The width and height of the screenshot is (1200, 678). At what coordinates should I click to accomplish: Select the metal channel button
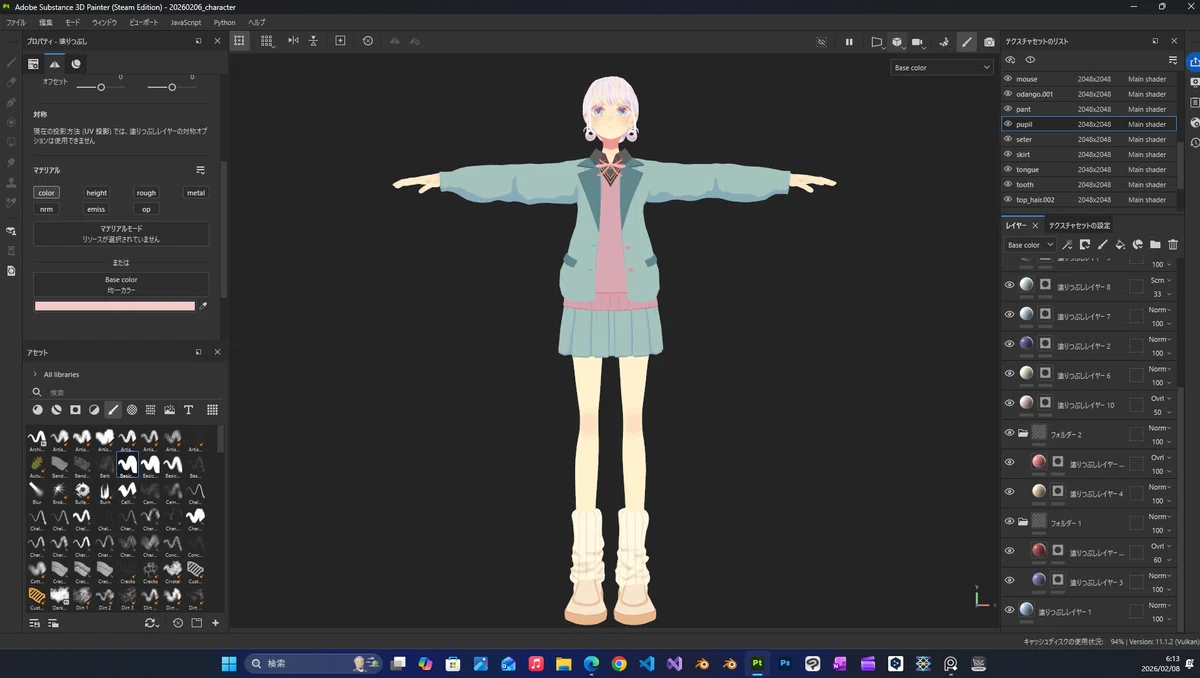[x=196, y=193]
